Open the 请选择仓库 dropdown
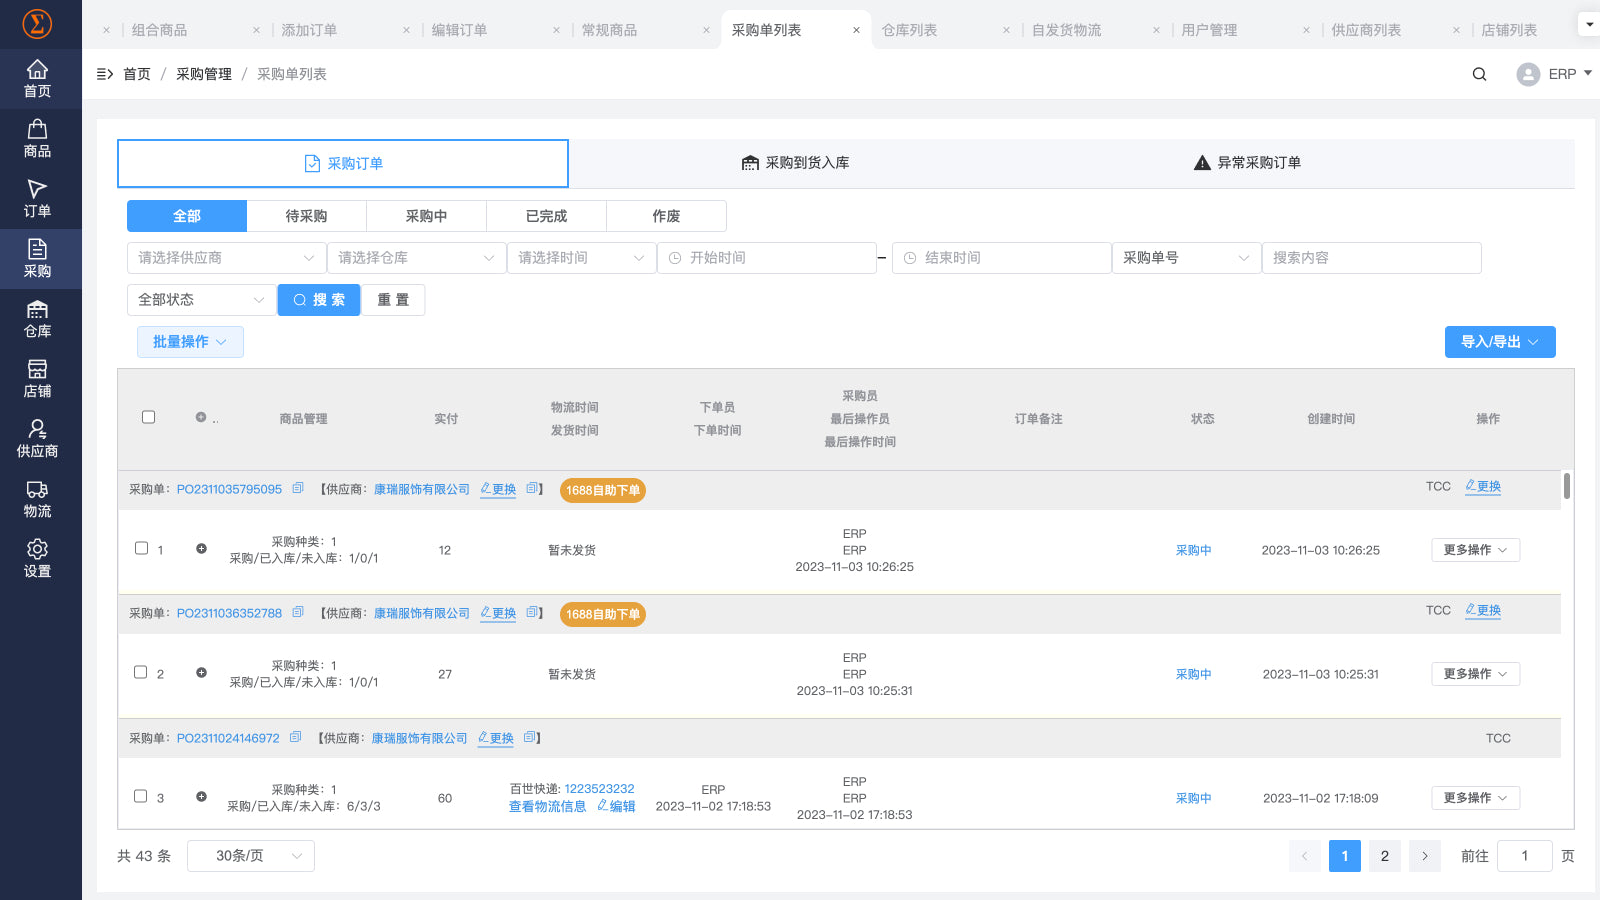This screenshot has width=1600, height=900. tap(416, 258)
